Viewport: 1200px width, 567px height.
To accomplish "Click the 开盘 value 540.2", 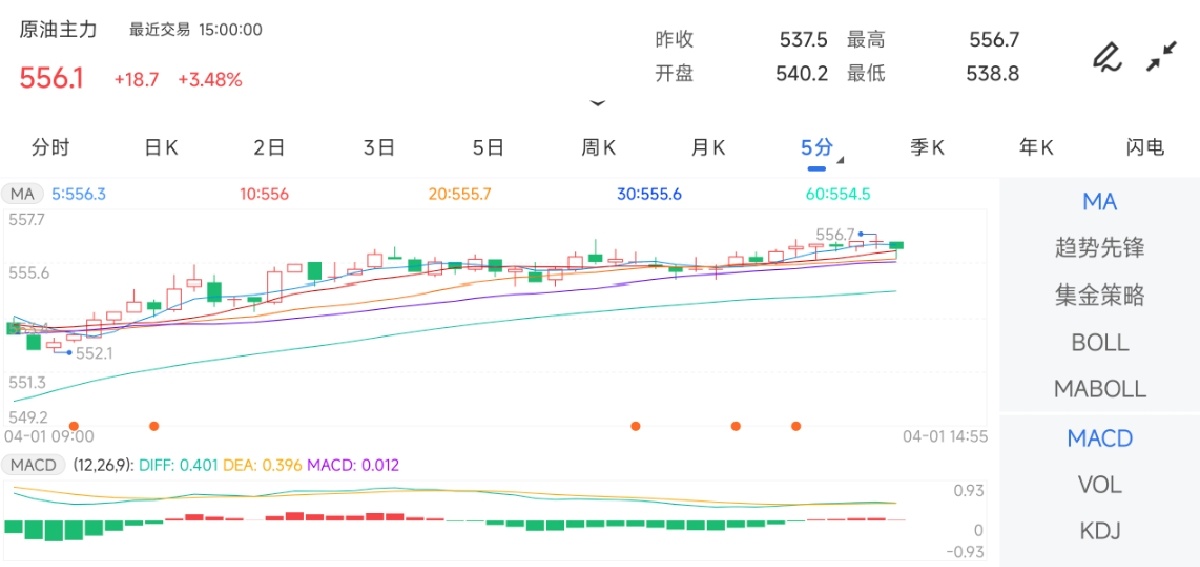I will [802, 73].
